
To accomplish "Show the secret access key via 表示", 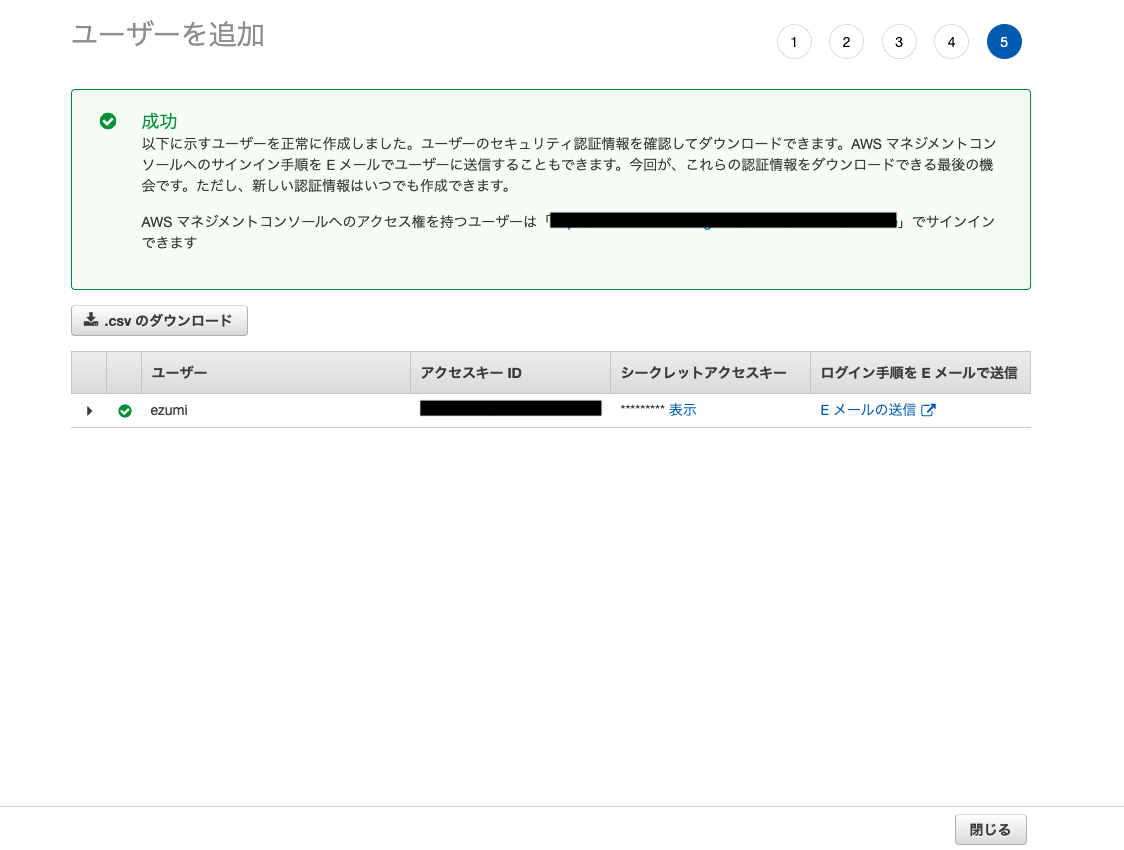I will click(682, 410).
